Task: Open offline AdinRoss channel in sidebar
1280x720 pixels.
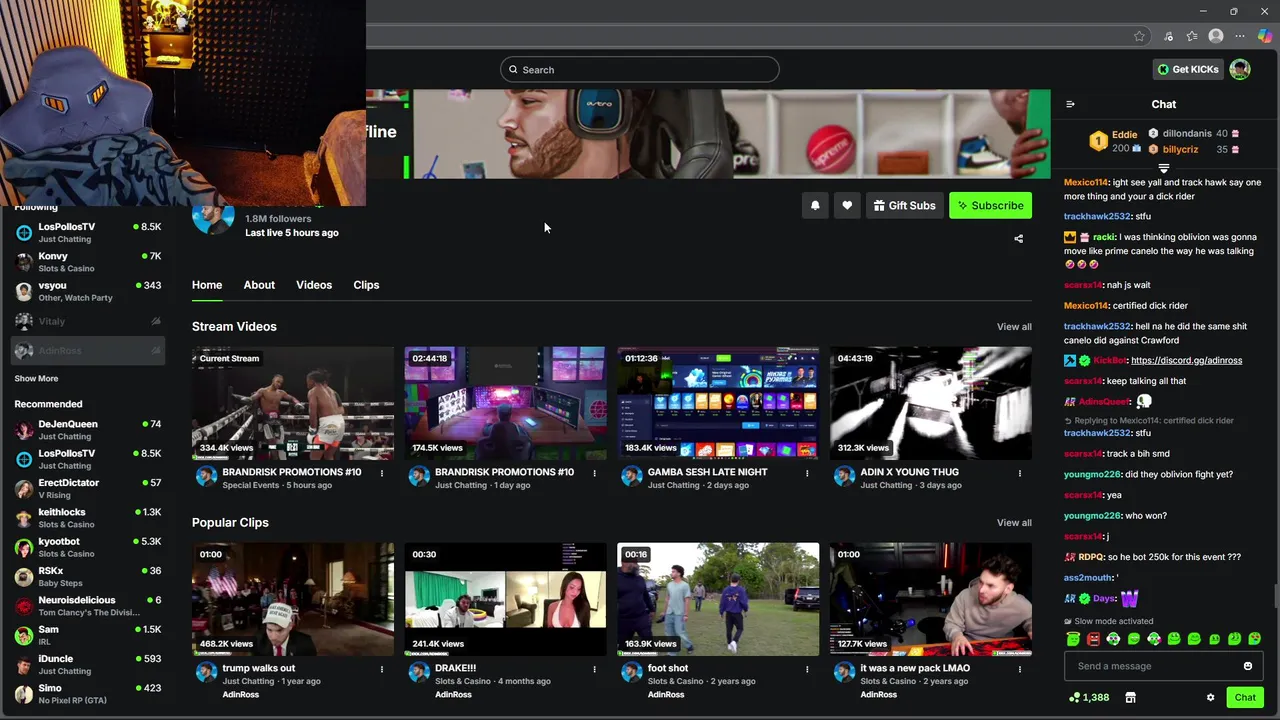Action: pos(88,350)
